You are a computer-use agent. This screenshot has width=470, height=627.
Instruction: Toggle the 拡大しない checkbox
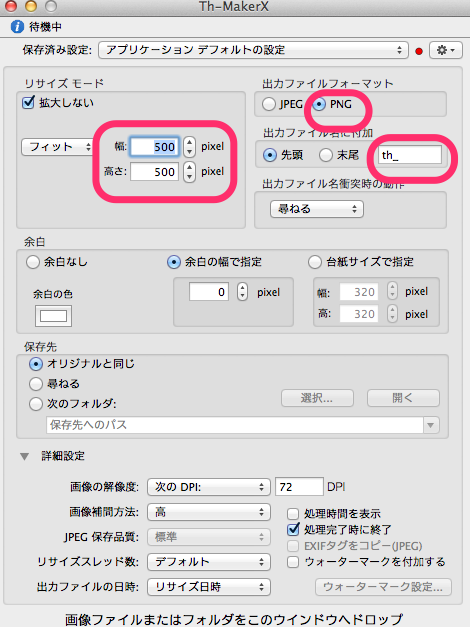[x=28, y=102]
